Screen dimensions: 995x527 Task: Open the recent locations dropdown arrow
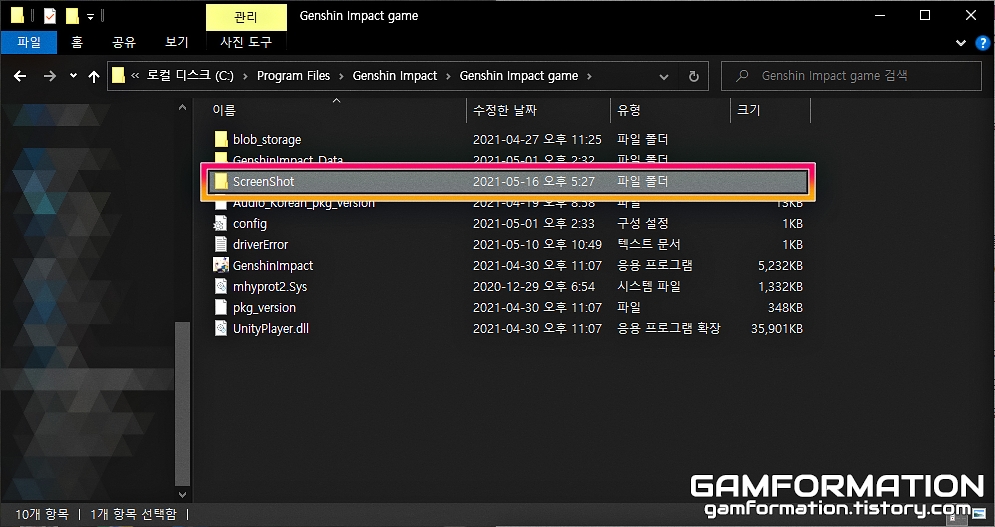click(73, 76)
